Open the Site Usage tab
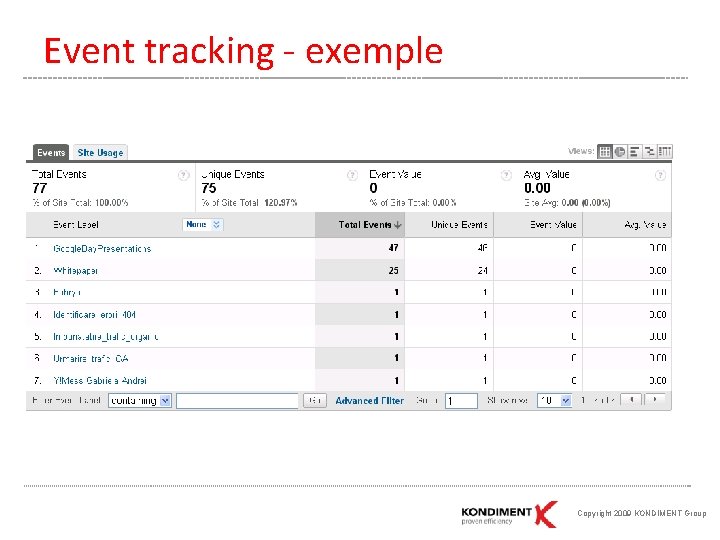 [100, 152]
